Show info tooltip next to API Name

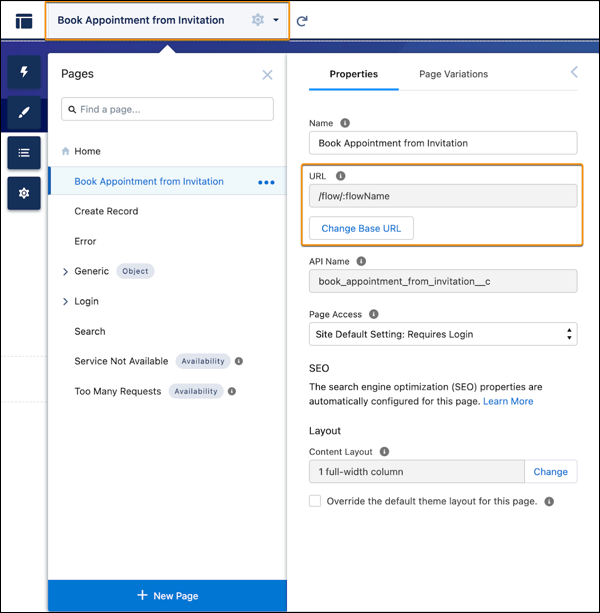[x=361, y=261]
